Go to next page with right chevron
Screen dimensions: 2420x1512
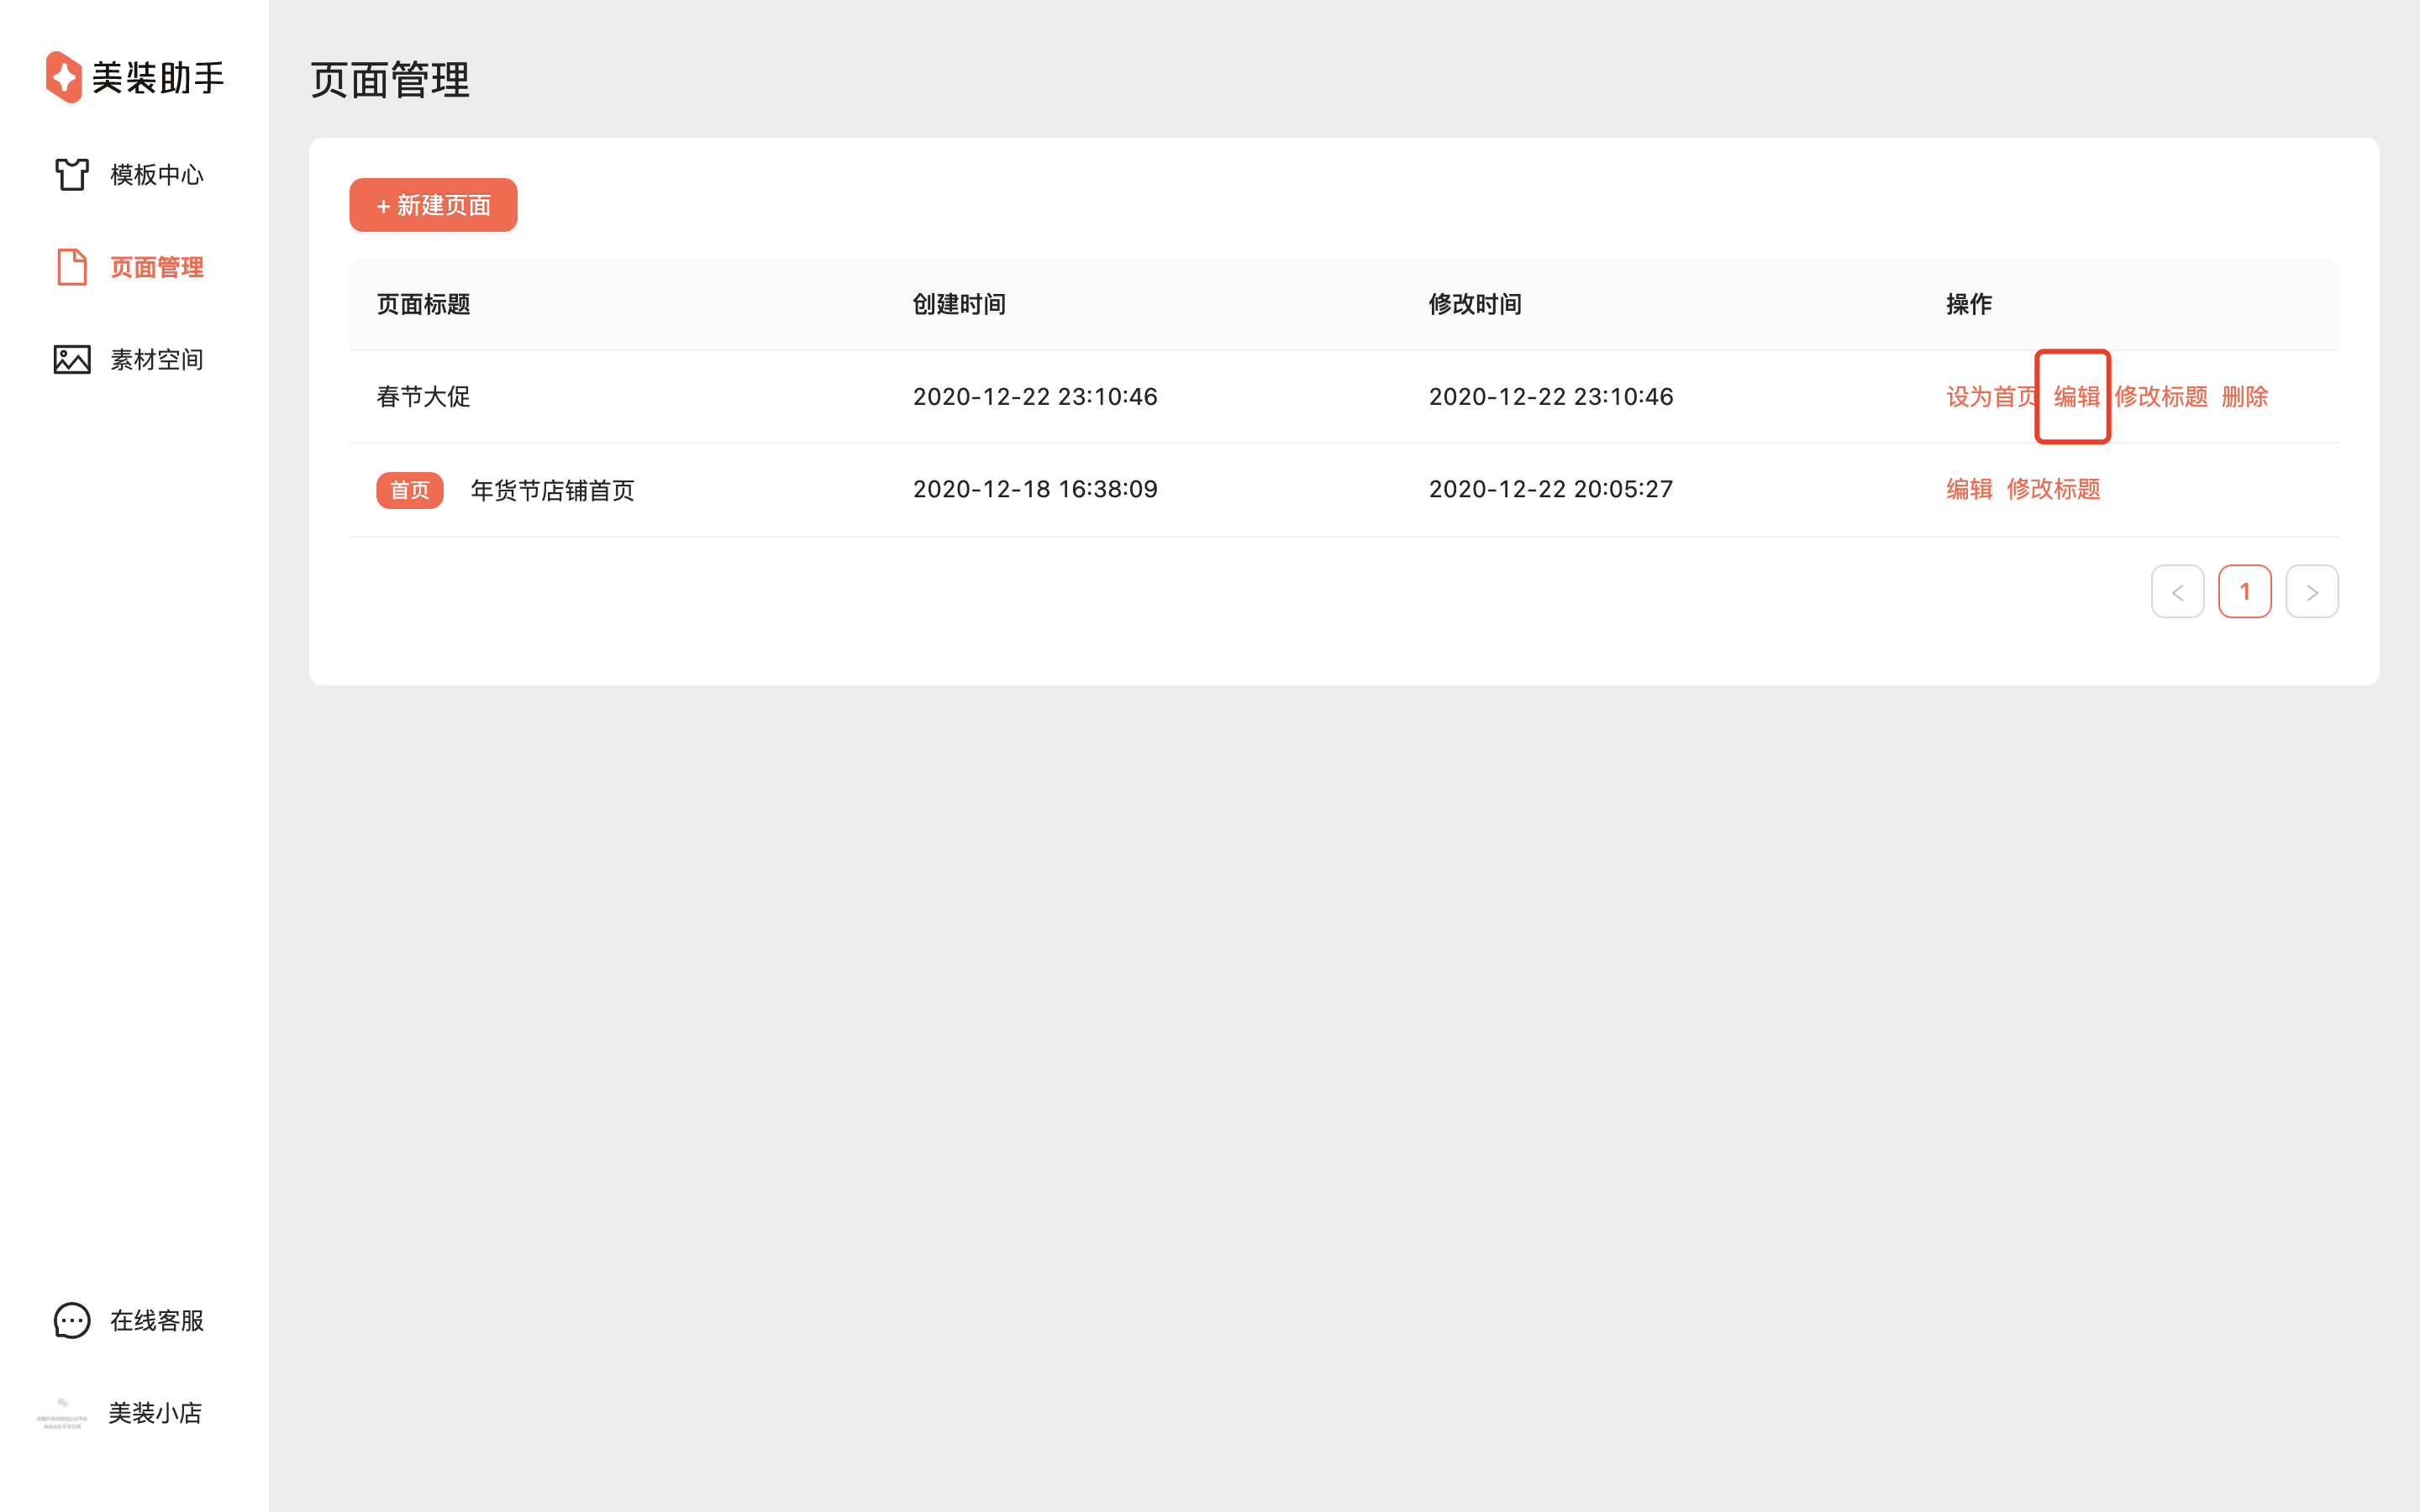pyautogui.click(x=2311, y=592)
